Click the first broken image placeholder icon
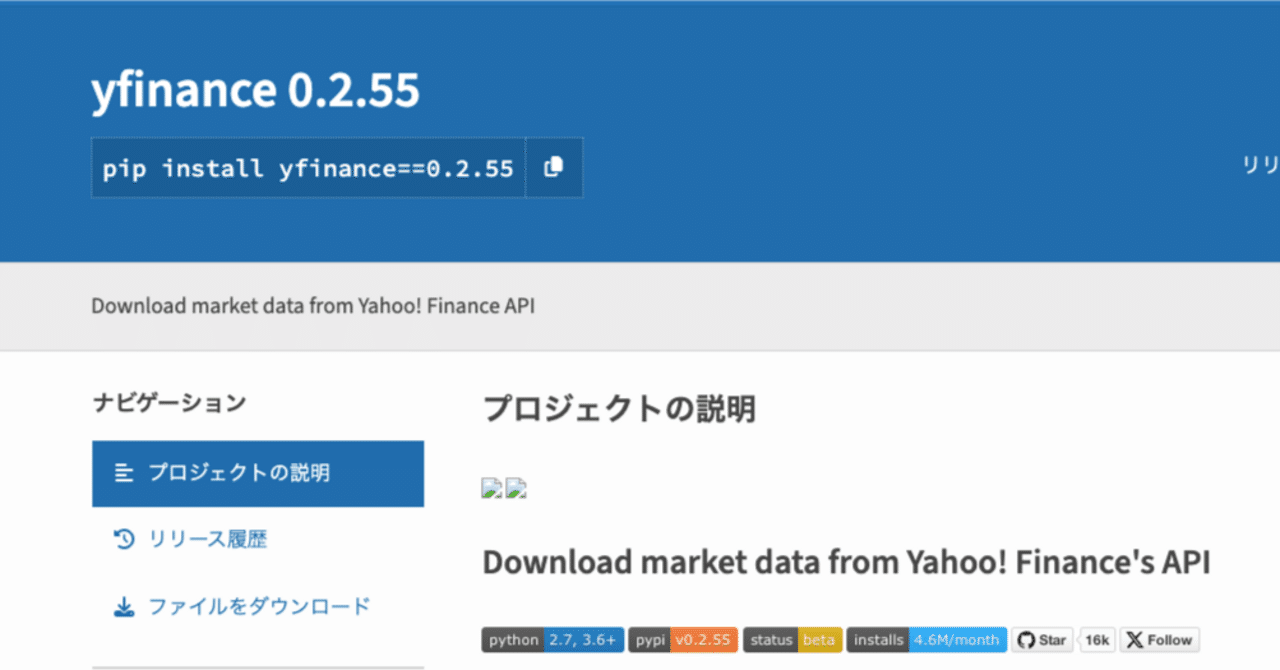Image resolution: width=1280 pixels, height=670 pixels. click(490, 489)
